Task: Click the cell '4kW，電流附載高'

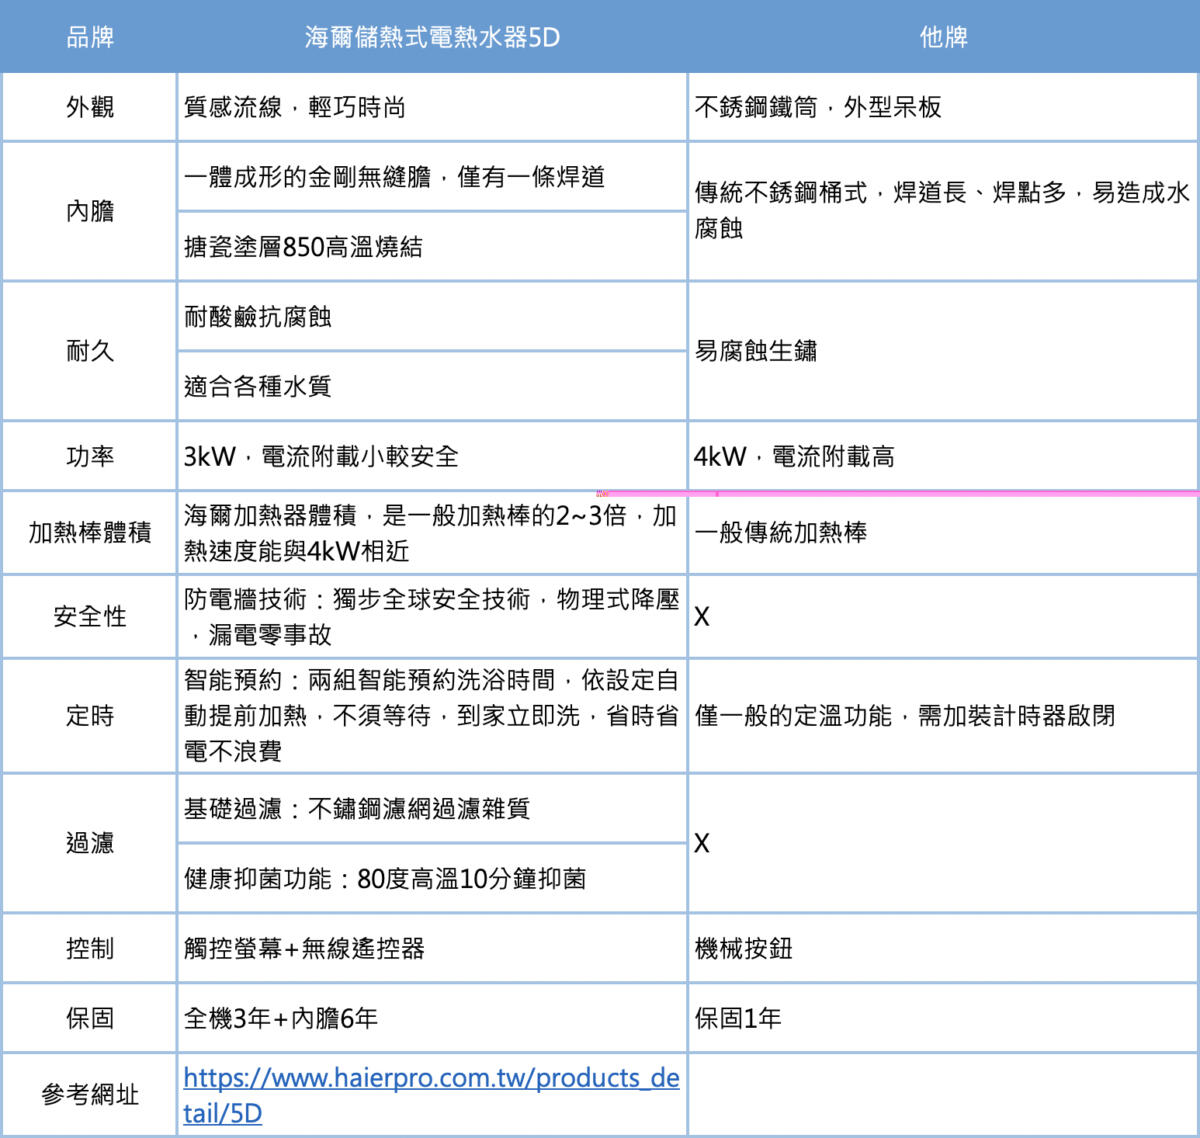Action: (x=943, y=456)
